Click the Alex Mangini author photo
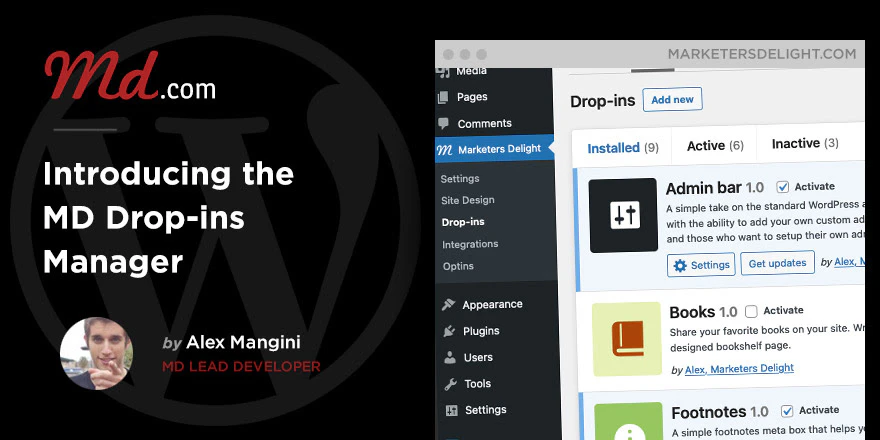 [x=97, y=353]
